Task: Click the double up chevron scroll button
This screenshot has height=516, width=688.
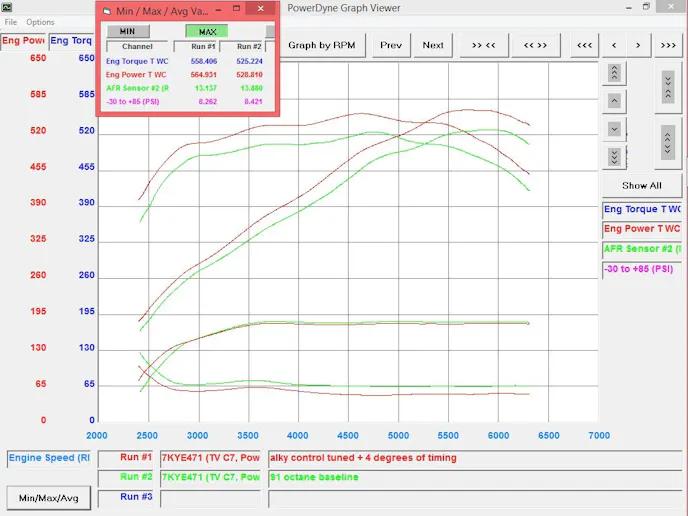Action: click(x=615, y=73)
